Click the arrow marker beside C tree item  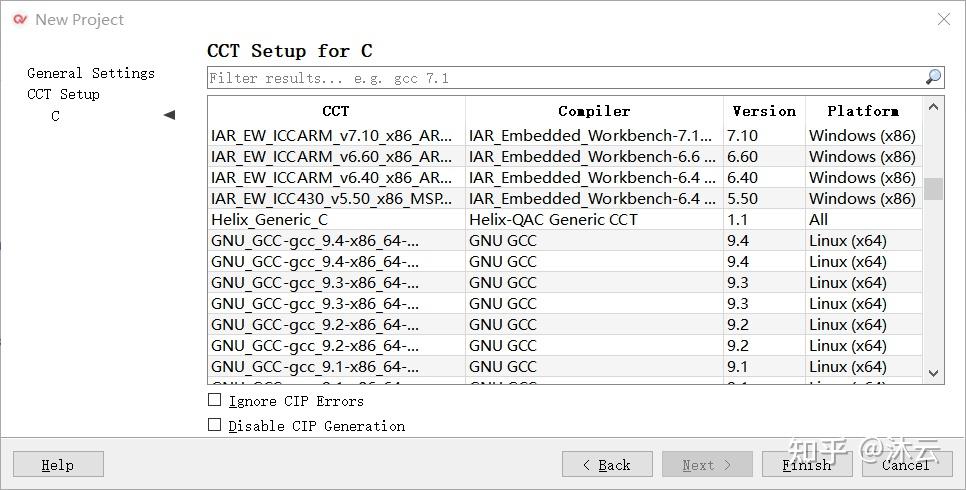[169, 115]
